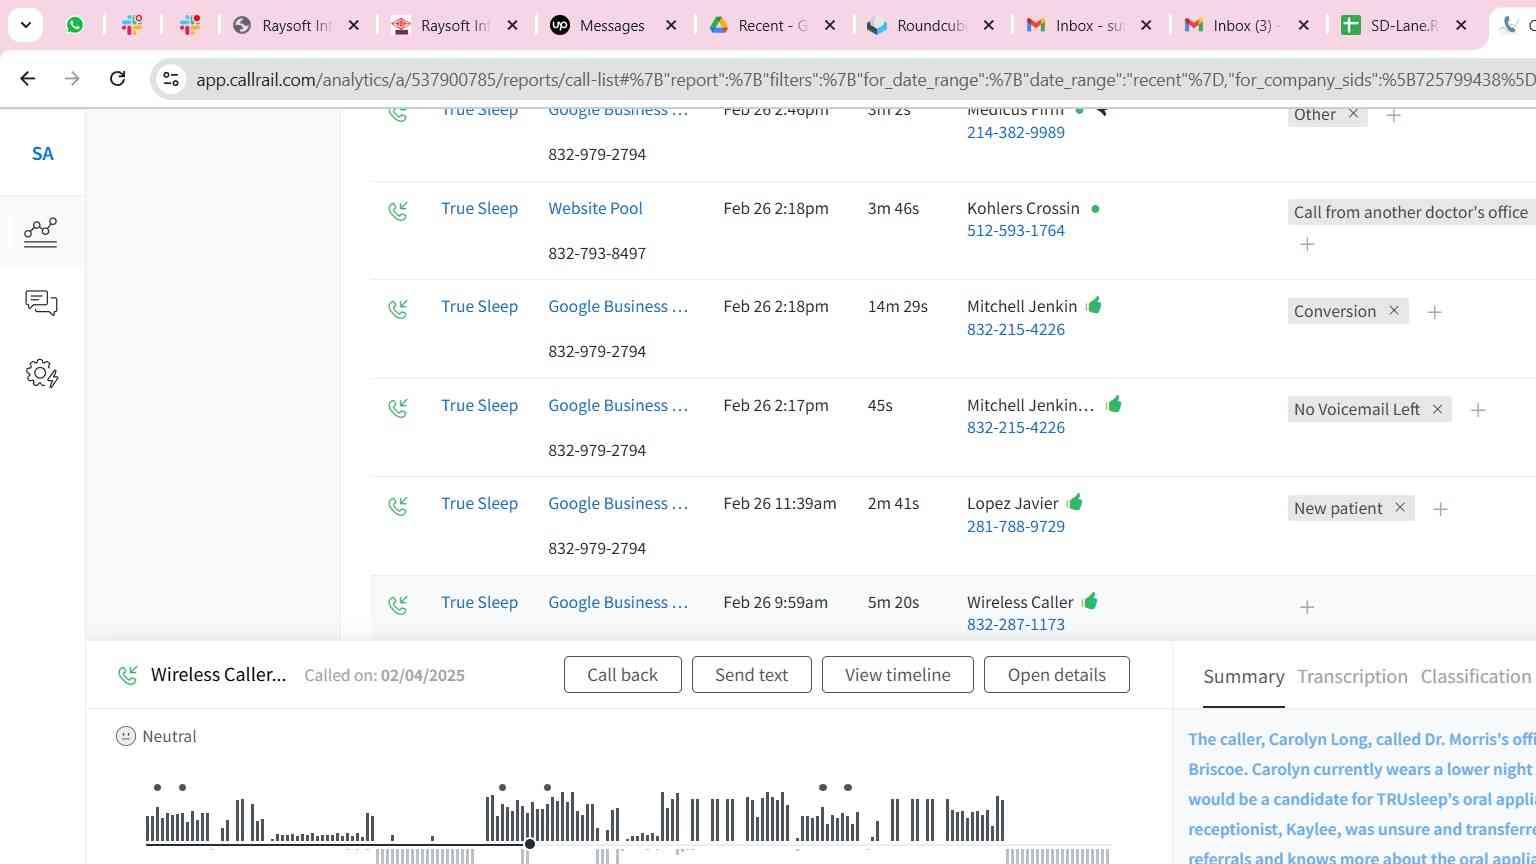Add tag next to Conversion tag

point(1434,312)
